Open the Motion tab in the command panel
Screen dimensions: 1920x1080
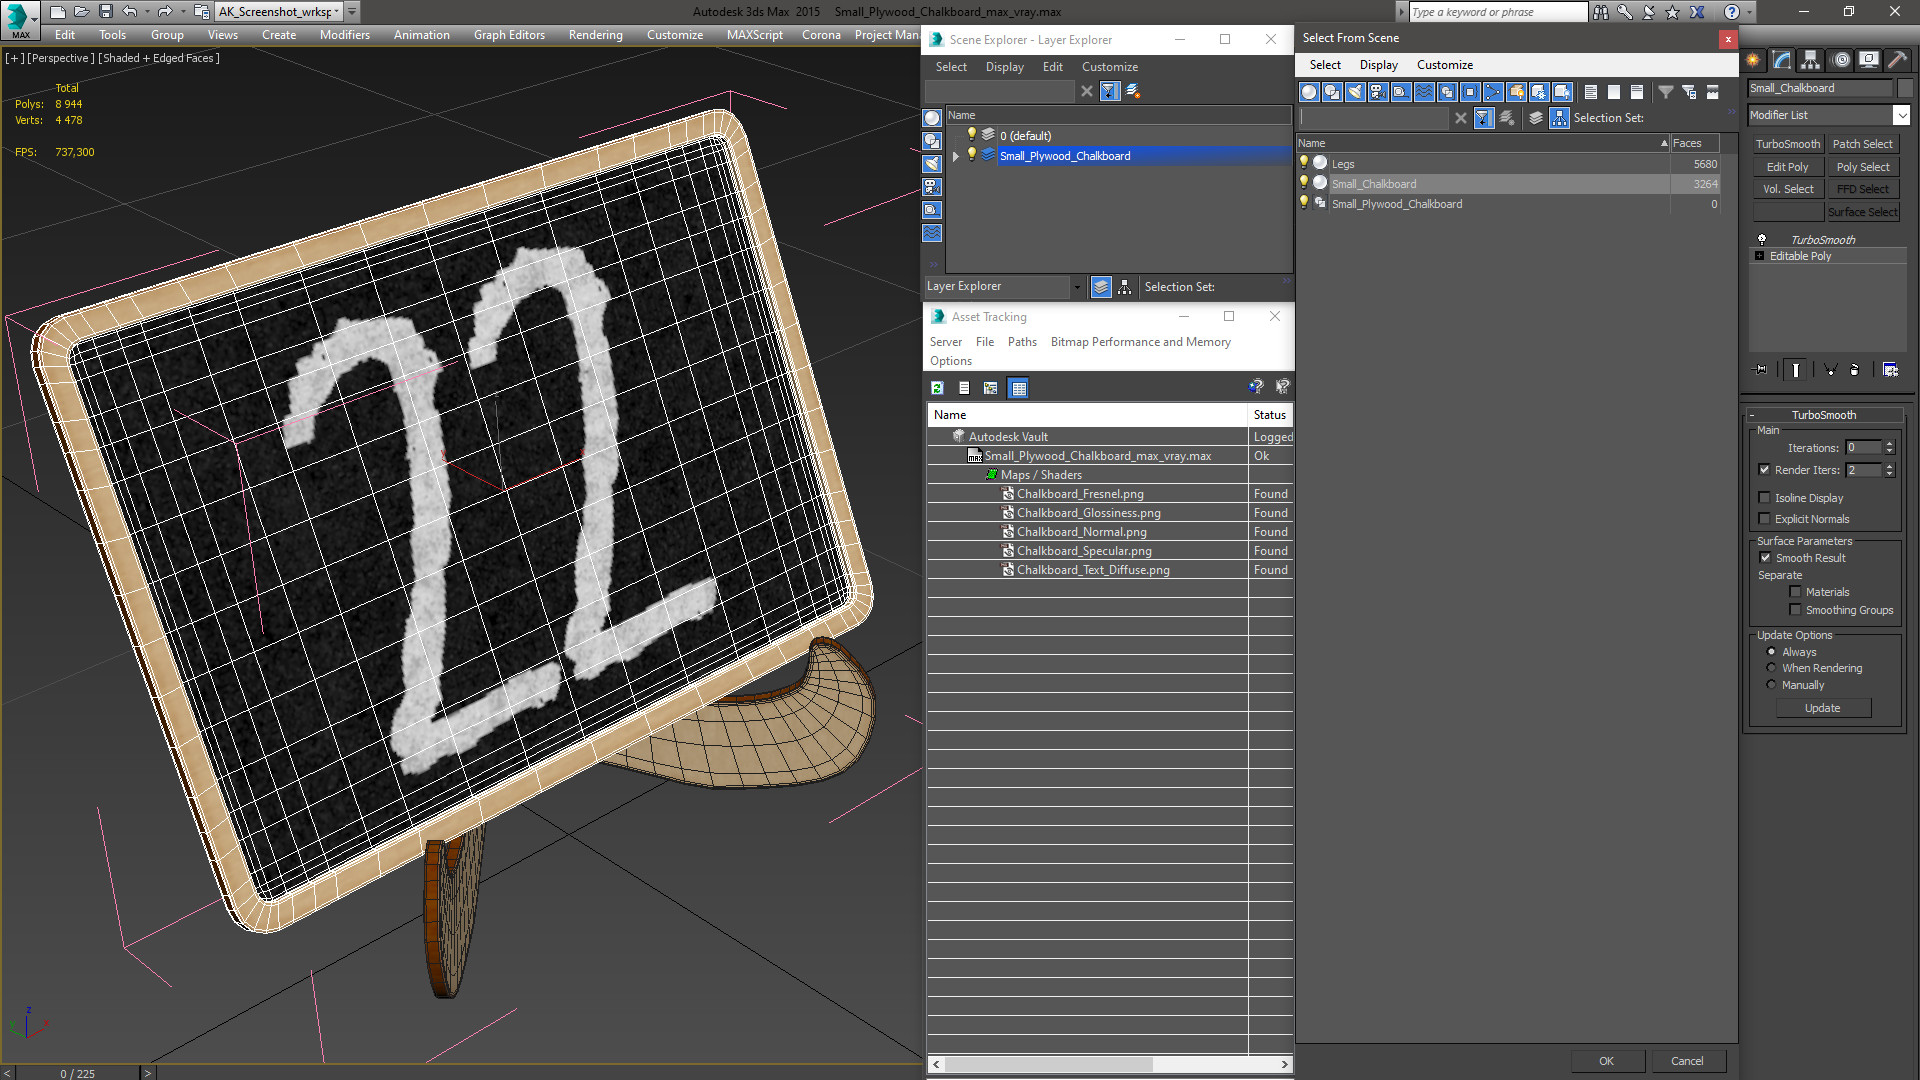(x=1840, y=60)
